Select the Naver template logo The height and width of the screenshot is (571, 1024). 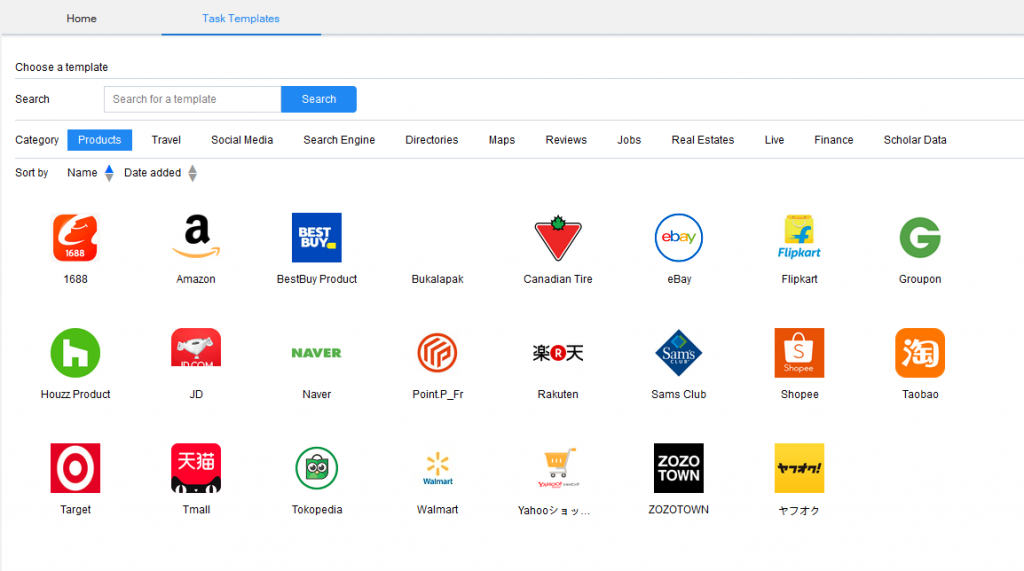pyautogui.click(x=317, y=353)
